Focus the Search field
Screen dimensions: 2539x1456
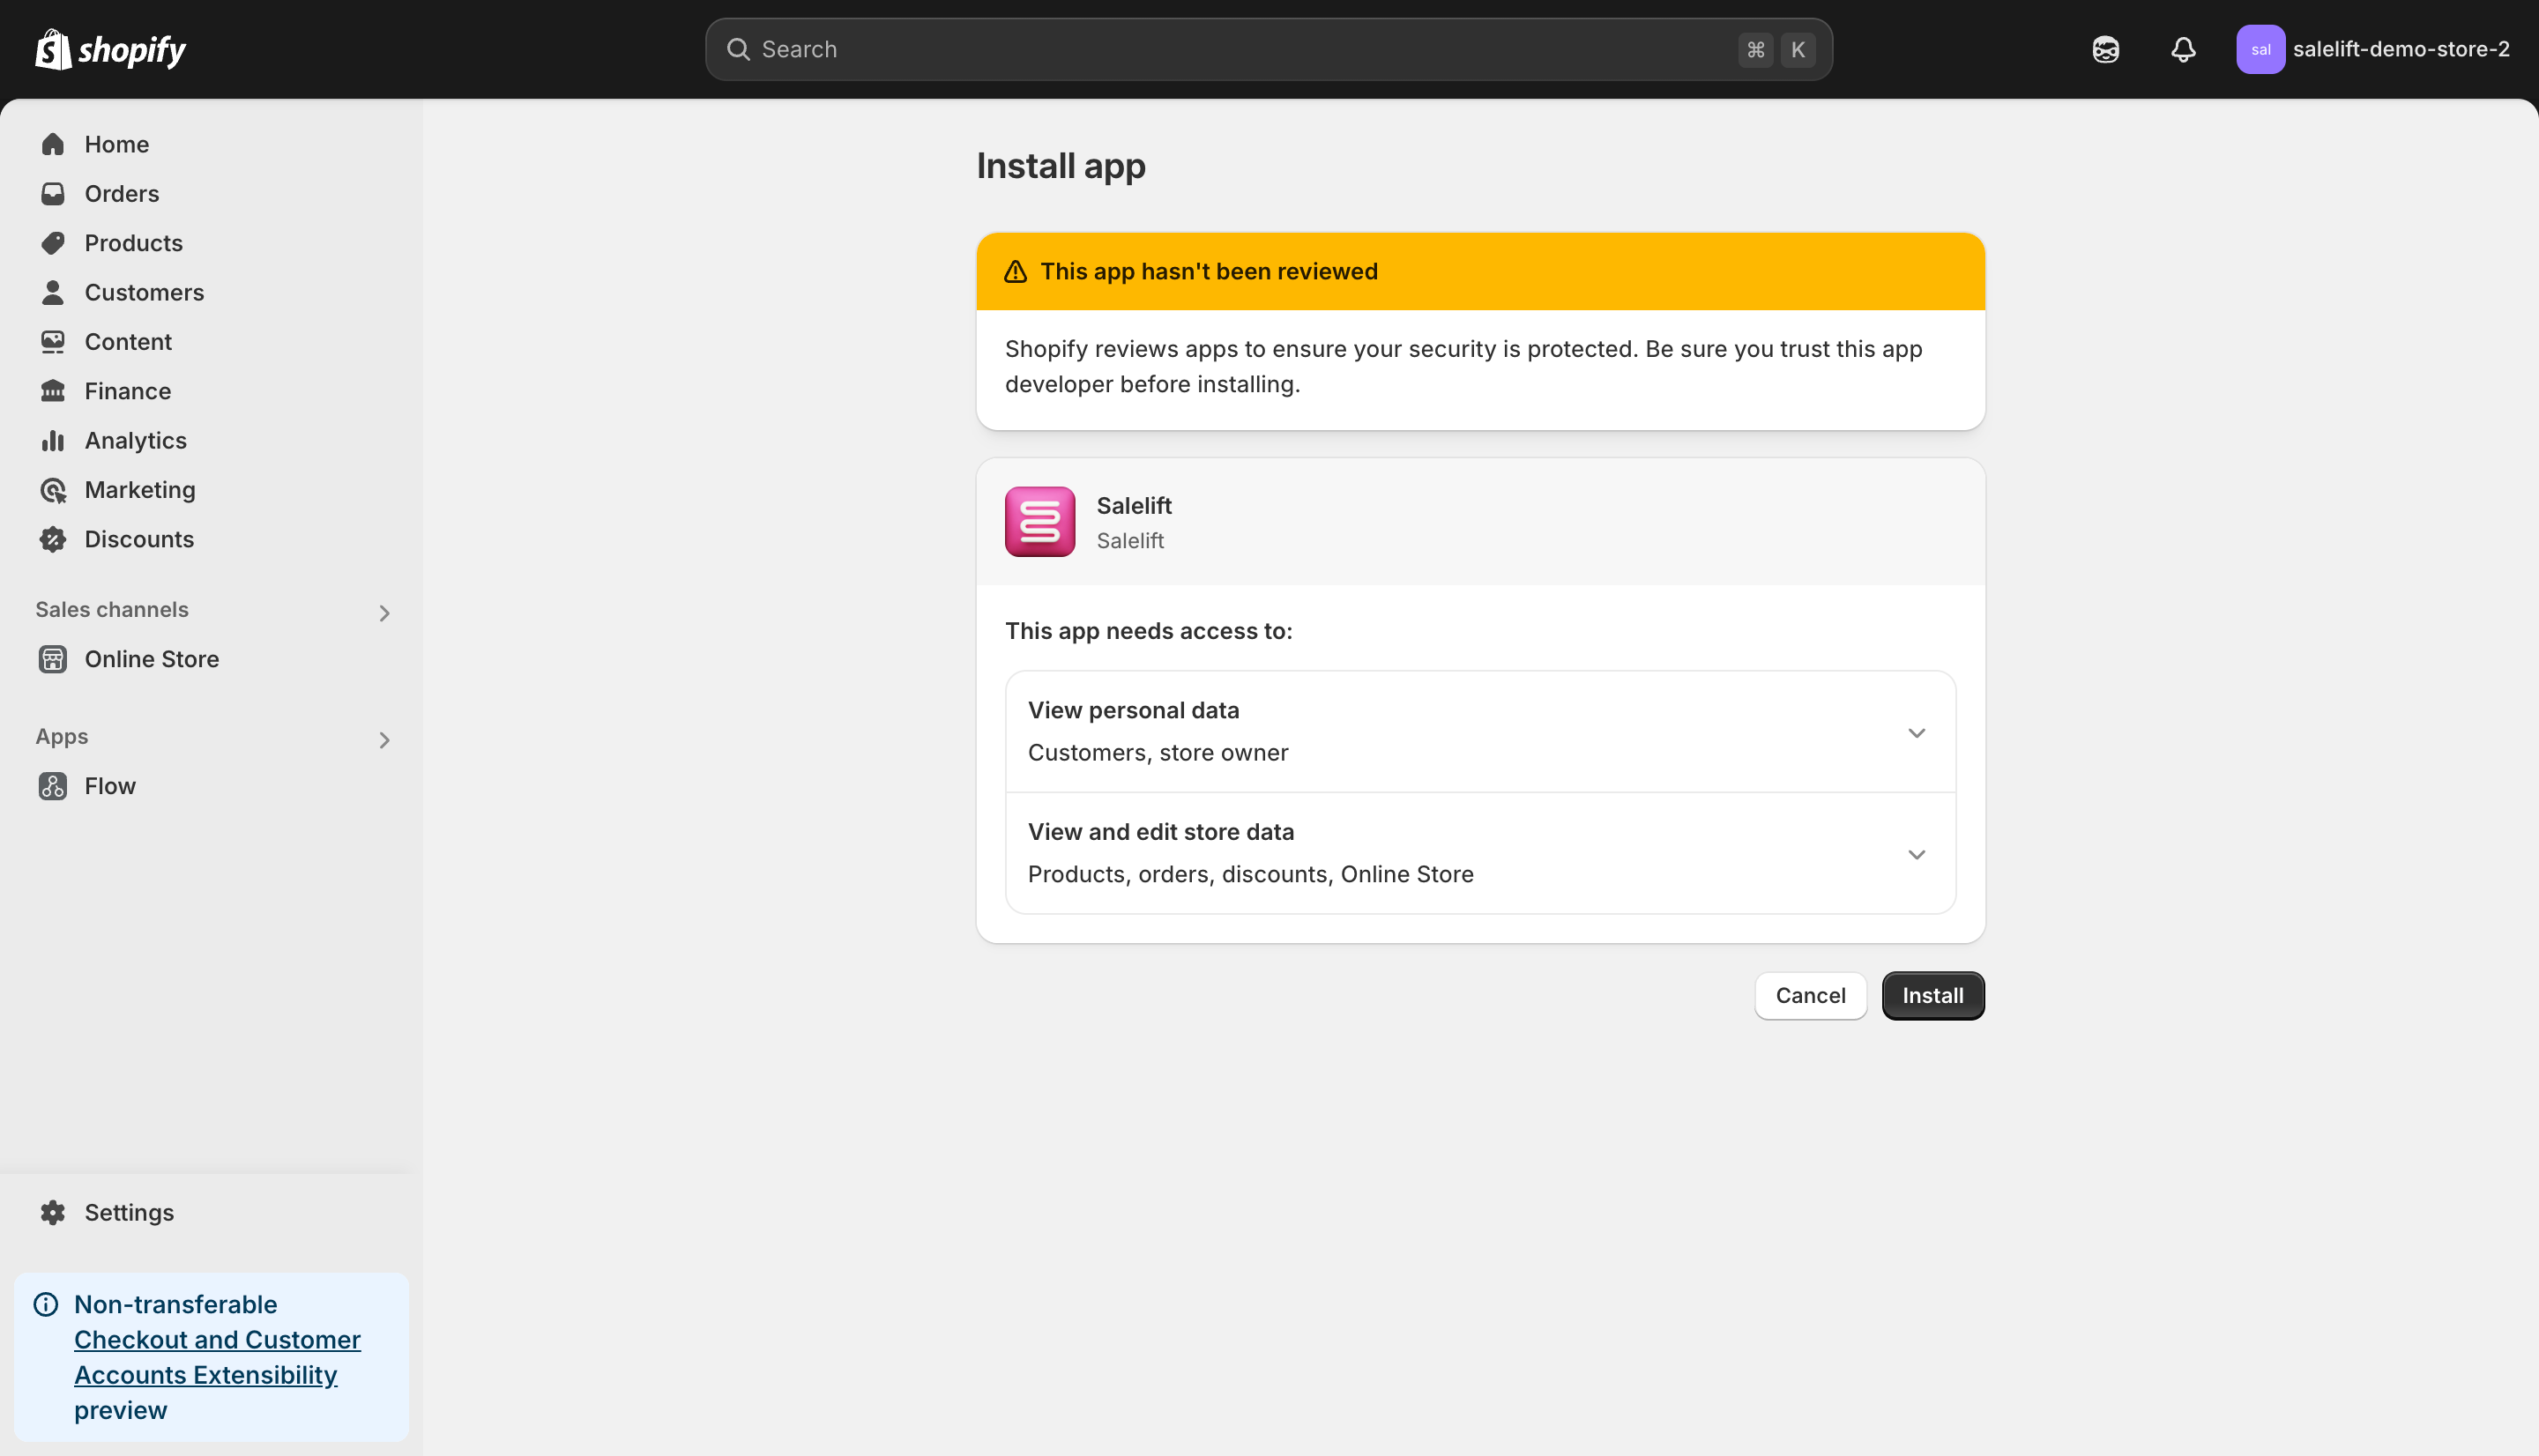pos(1268,49)
